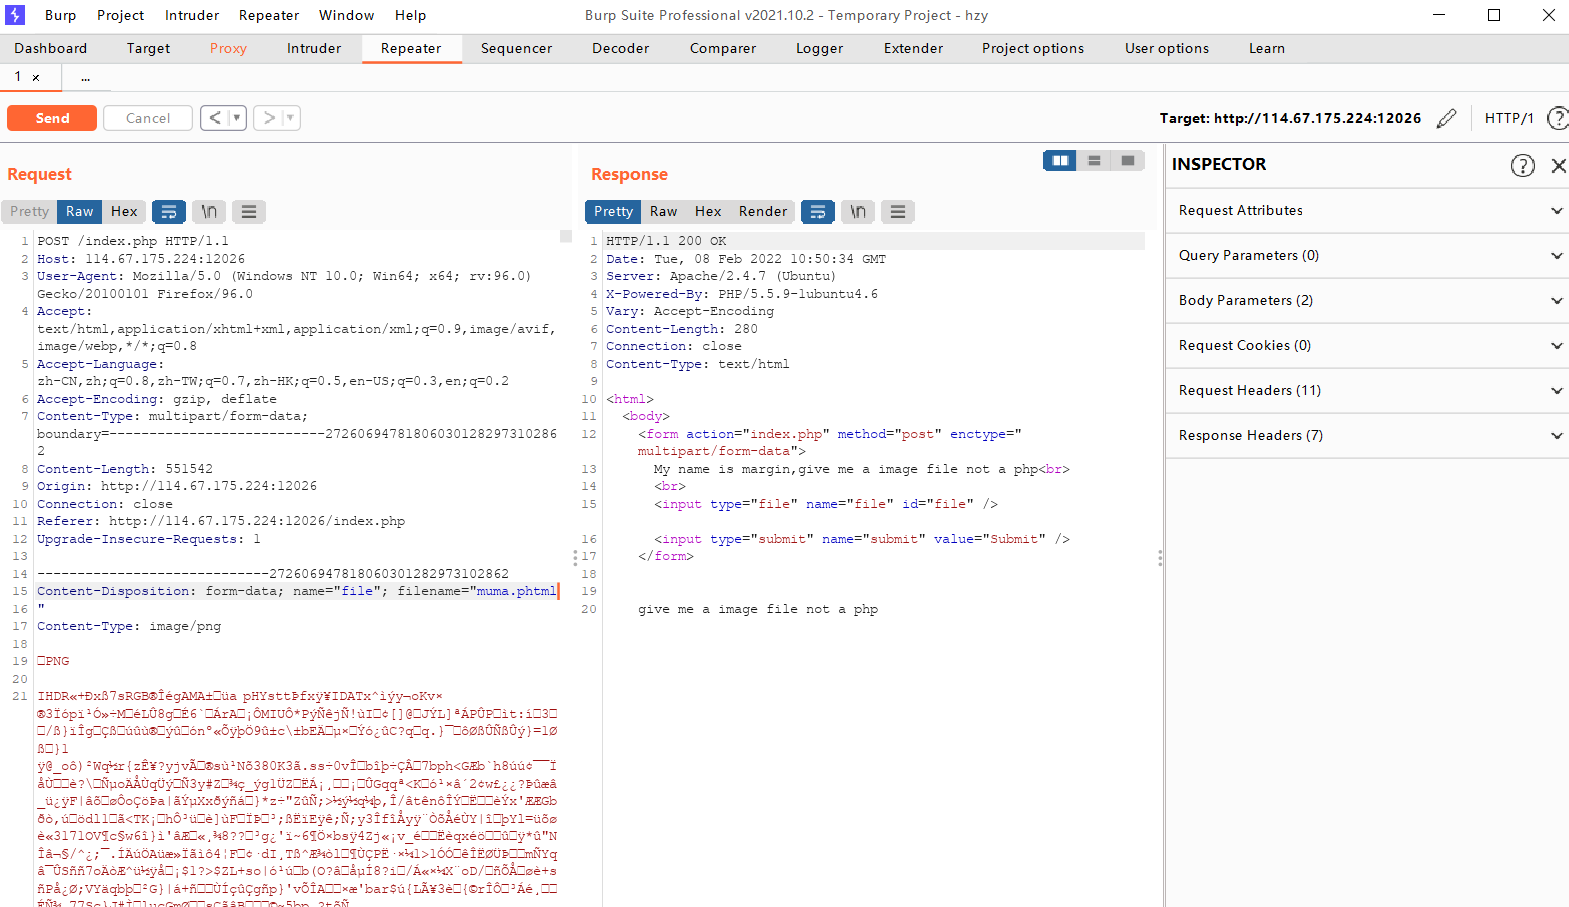Open the Request pane hamburger menu icon
The image size is (1569, 907).
pyautogui.click(x=249, y=212)
